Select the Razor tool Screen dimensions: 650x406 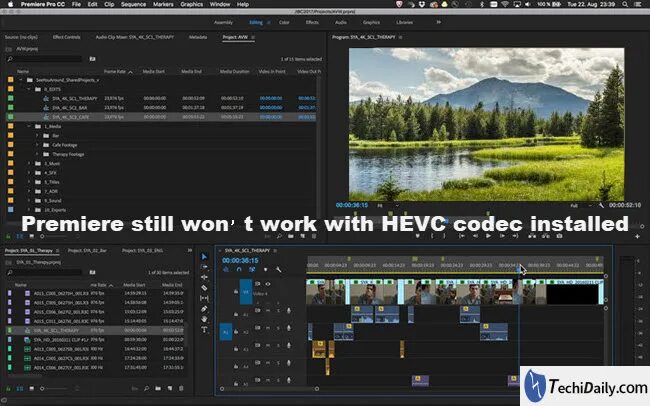tap(204, 287)
